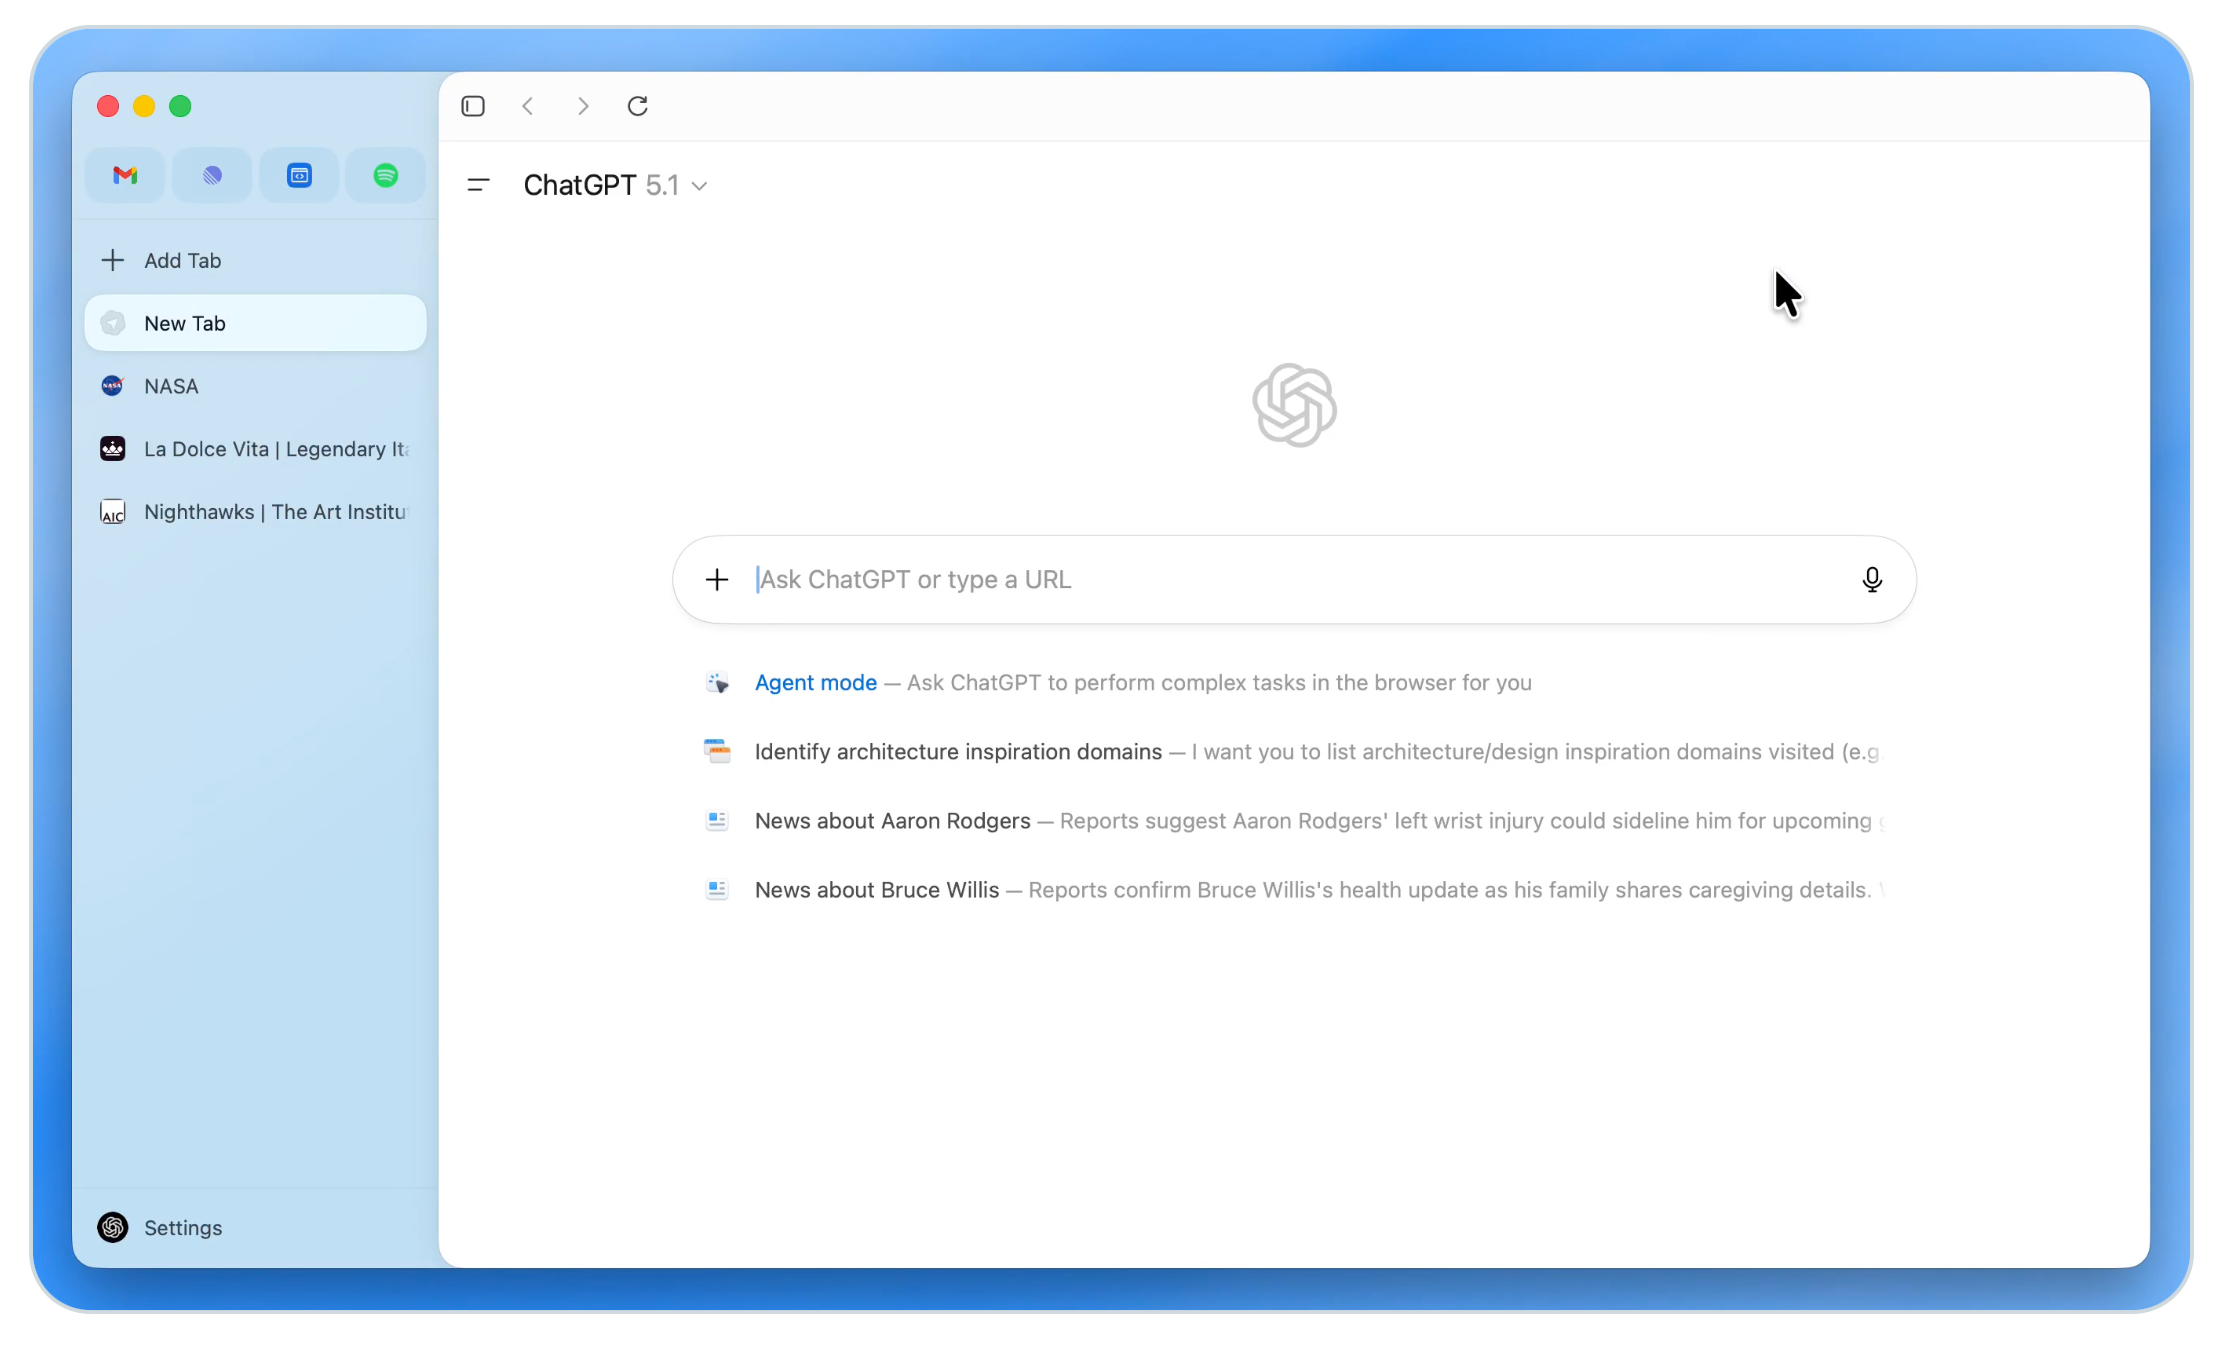Click the Ask ChatGPT or type URL field
Image resolution: width=2226 pixels, height=1352 pixels.
tap(1290, 580)
